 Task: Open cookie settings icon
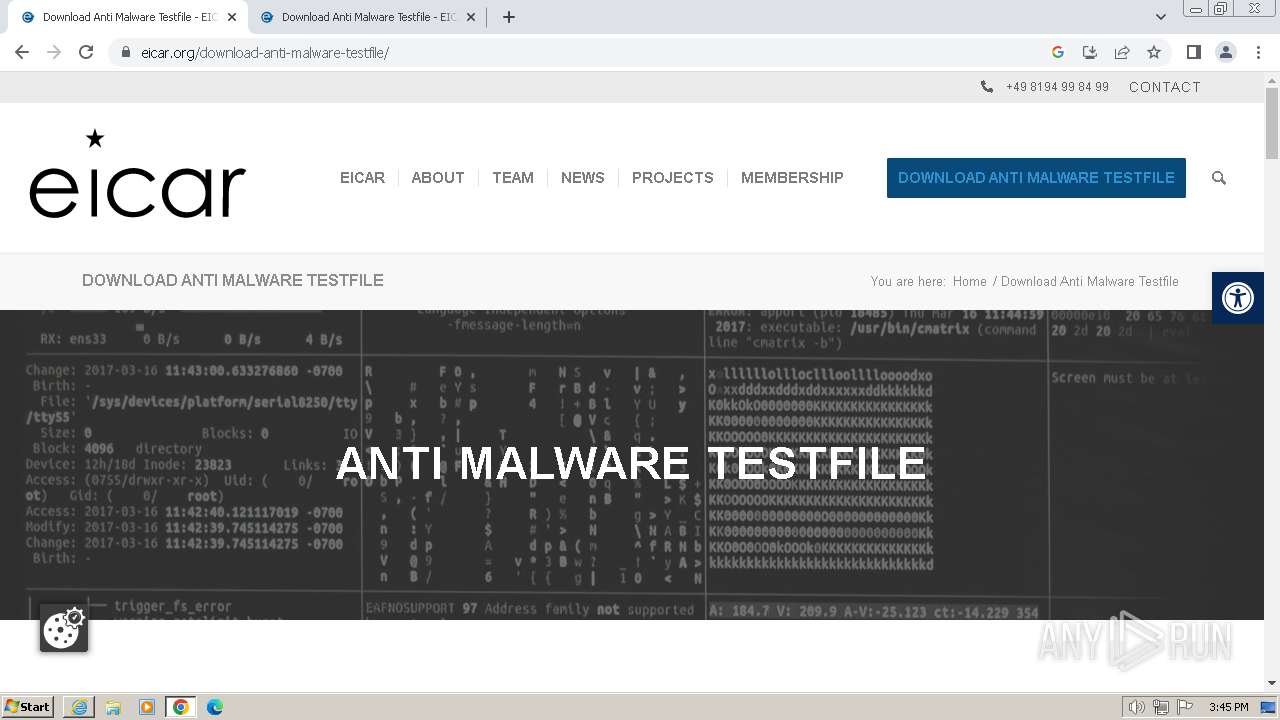point(64,629)
